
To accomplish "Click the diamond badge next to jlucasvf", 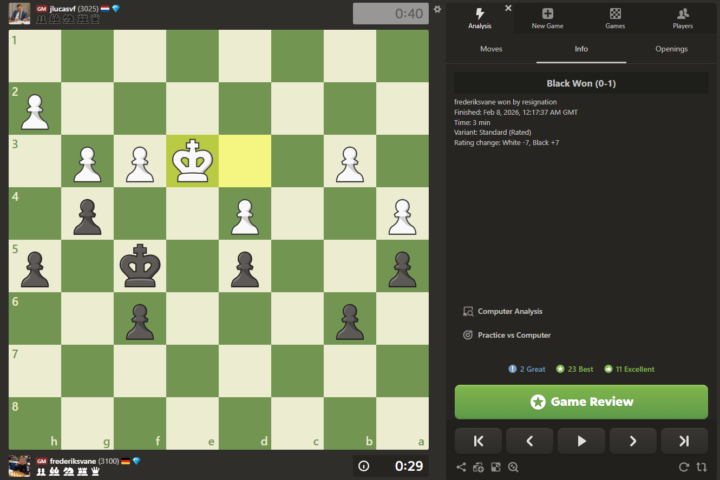I will coord(116,8).
